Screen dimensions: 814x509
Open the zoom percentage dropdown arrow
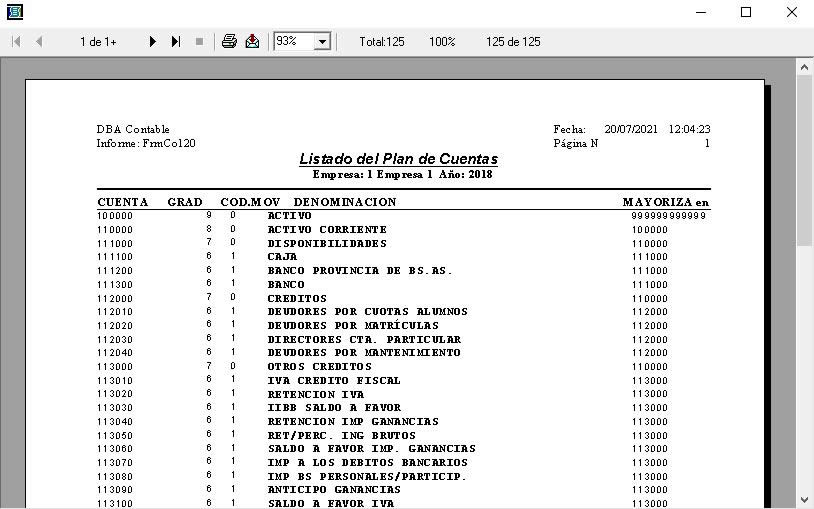tap(322, 42)
